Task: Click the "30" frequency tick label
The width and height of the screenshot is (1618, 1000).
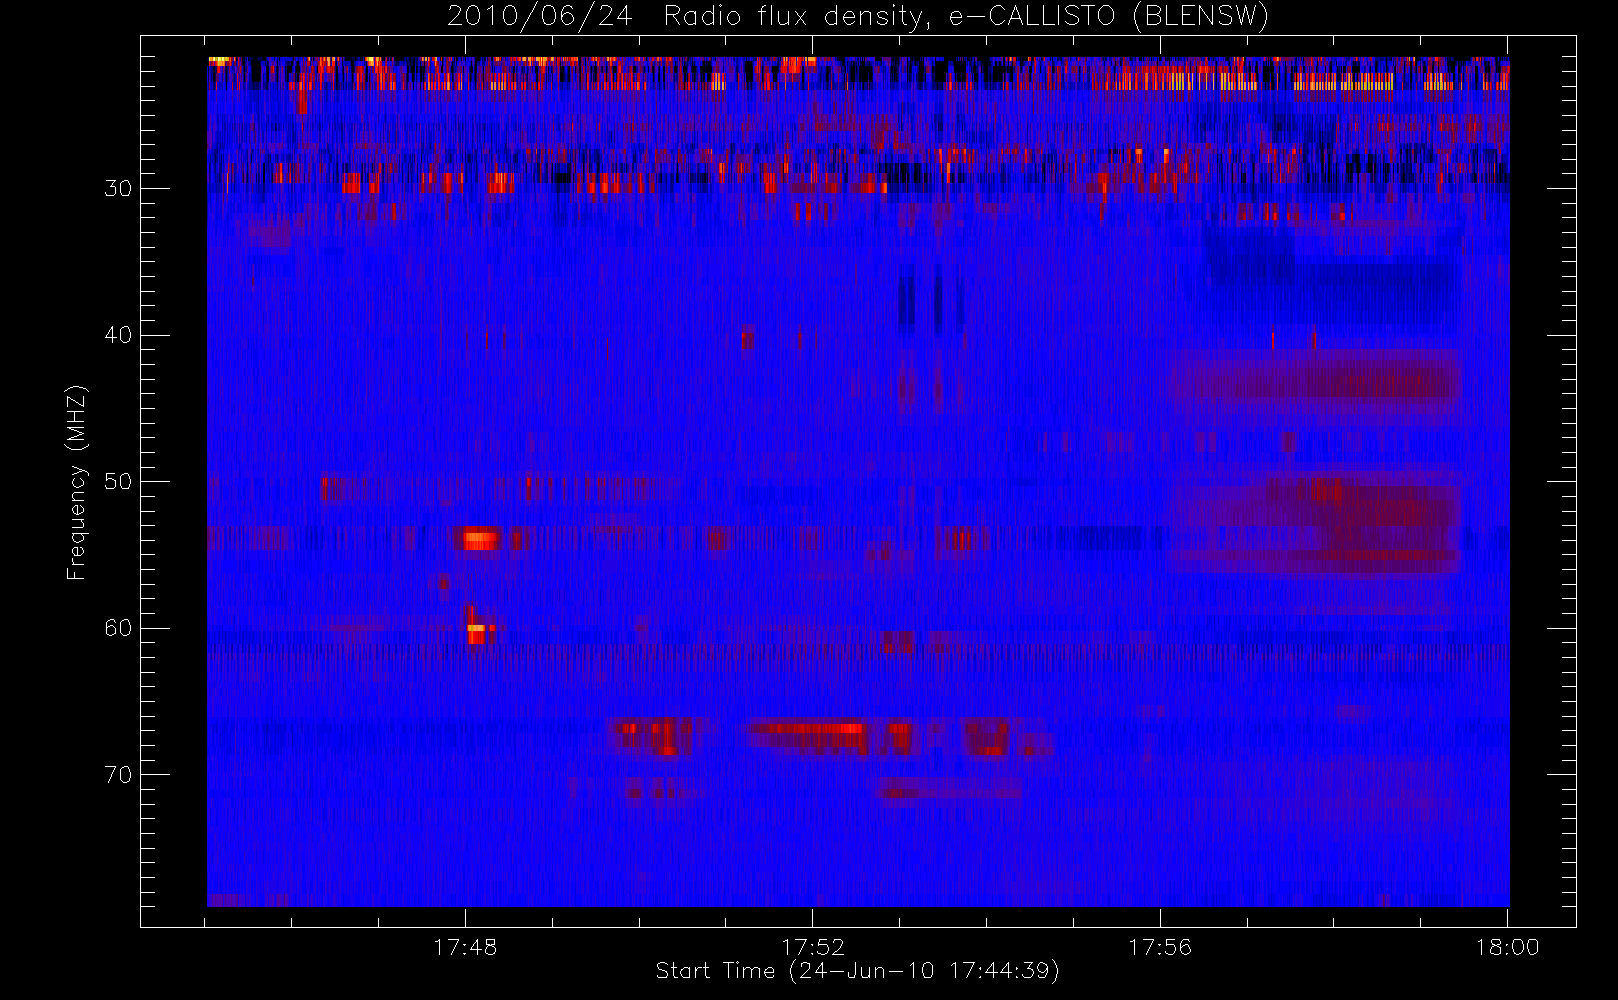Action: tap(118, 188)
